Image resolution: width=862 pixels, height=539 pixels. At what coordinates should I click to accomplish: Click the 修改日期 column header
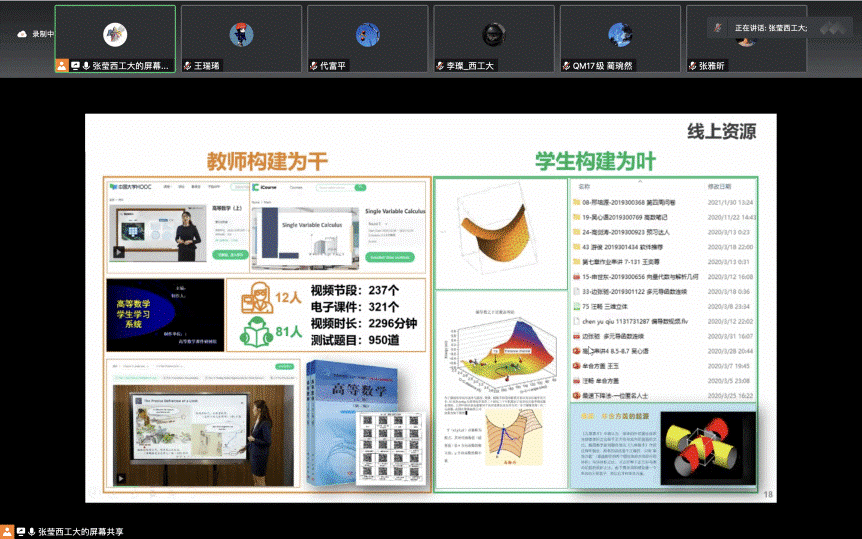[x=720, y=186]
